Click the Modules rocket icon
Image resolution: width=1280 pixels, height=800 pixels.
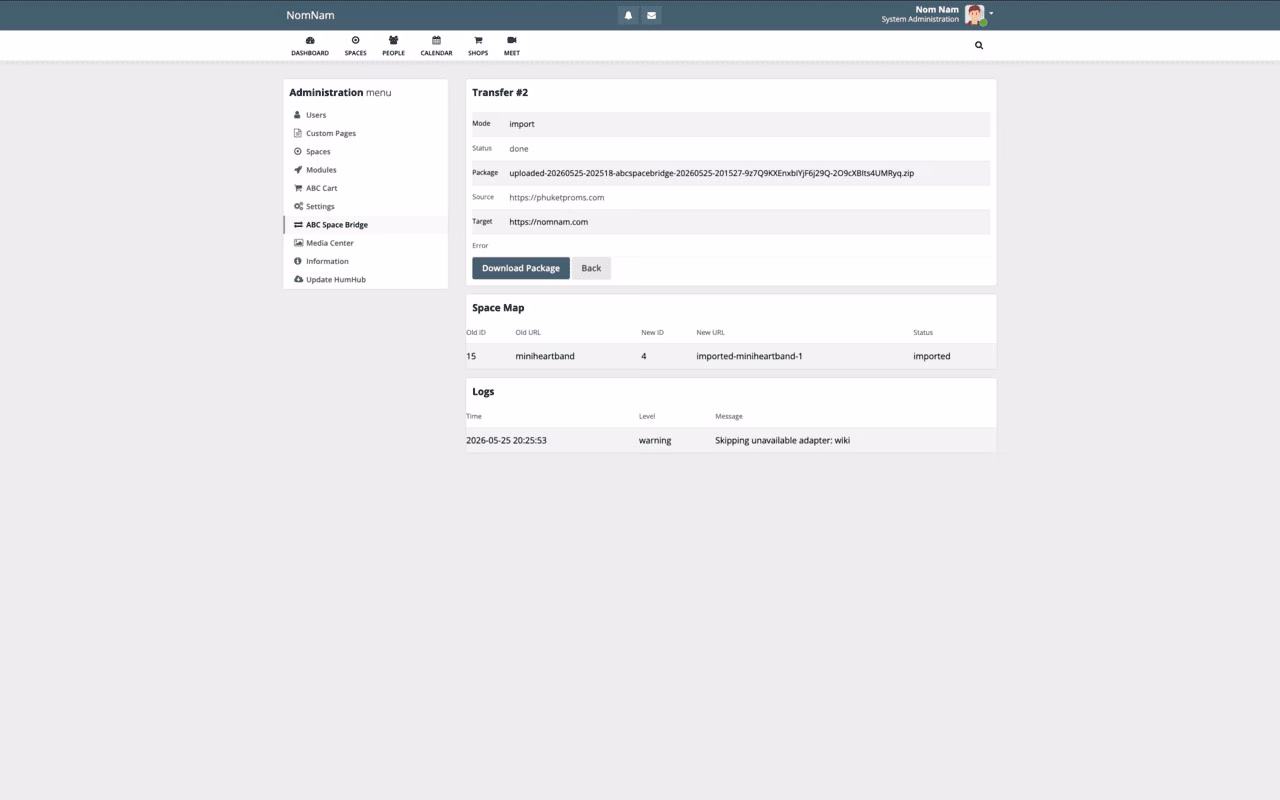pos(297,170)
